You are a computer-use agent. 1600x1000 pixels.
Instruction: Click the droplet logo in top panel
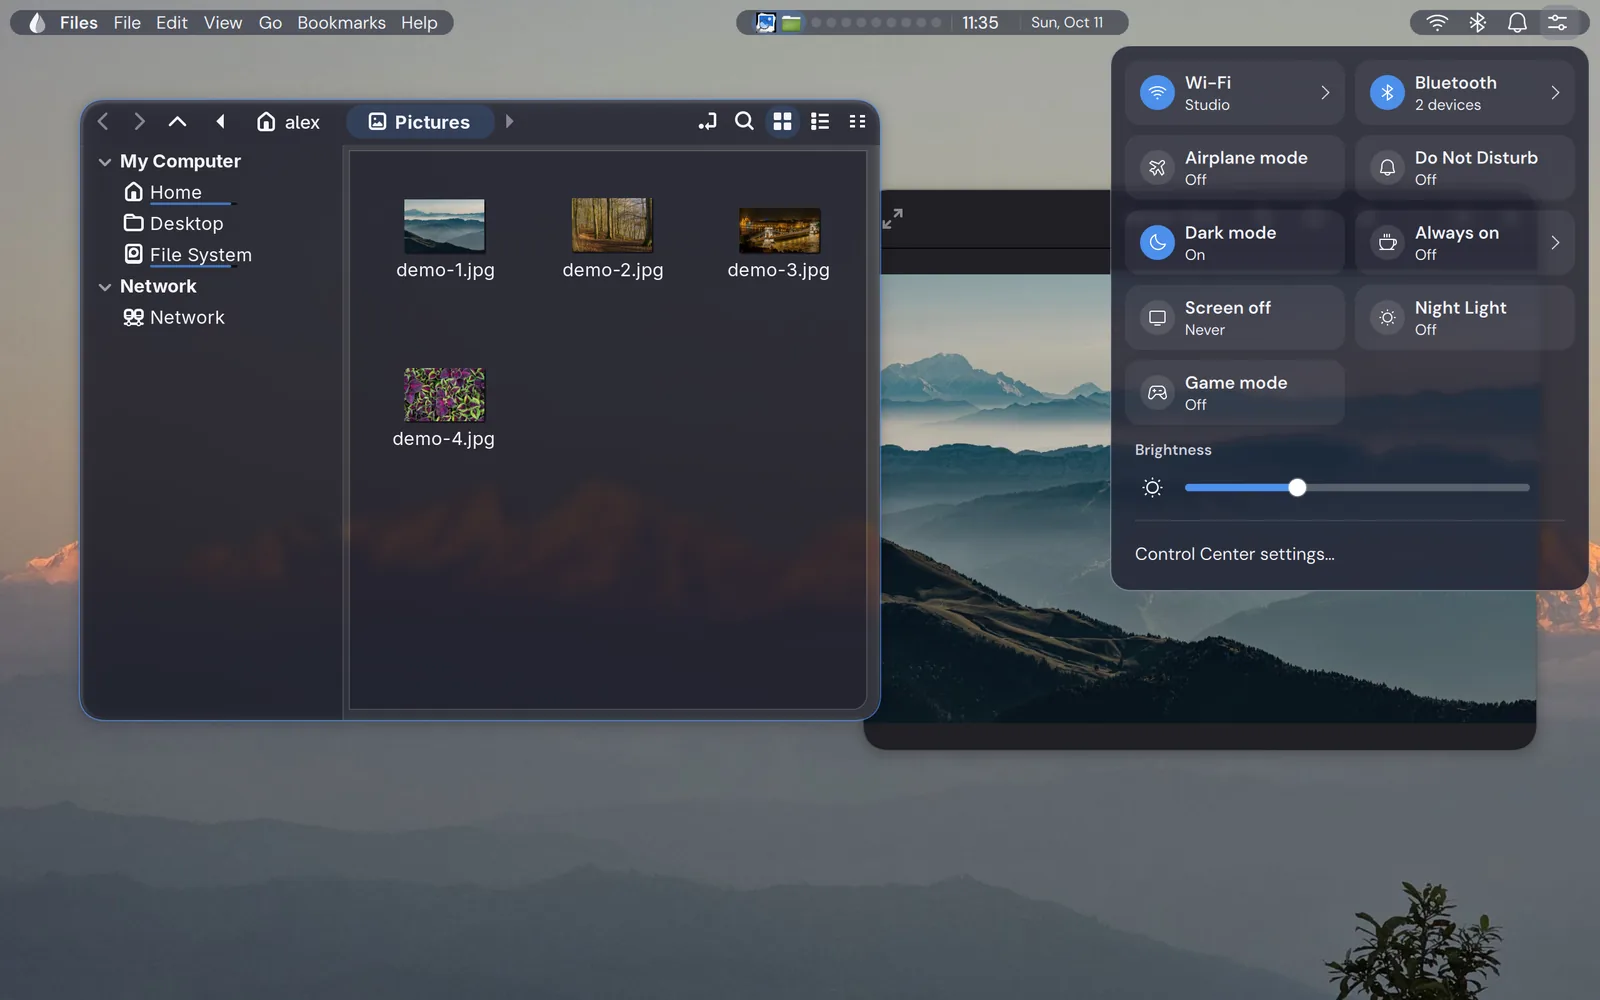[37, 22]
